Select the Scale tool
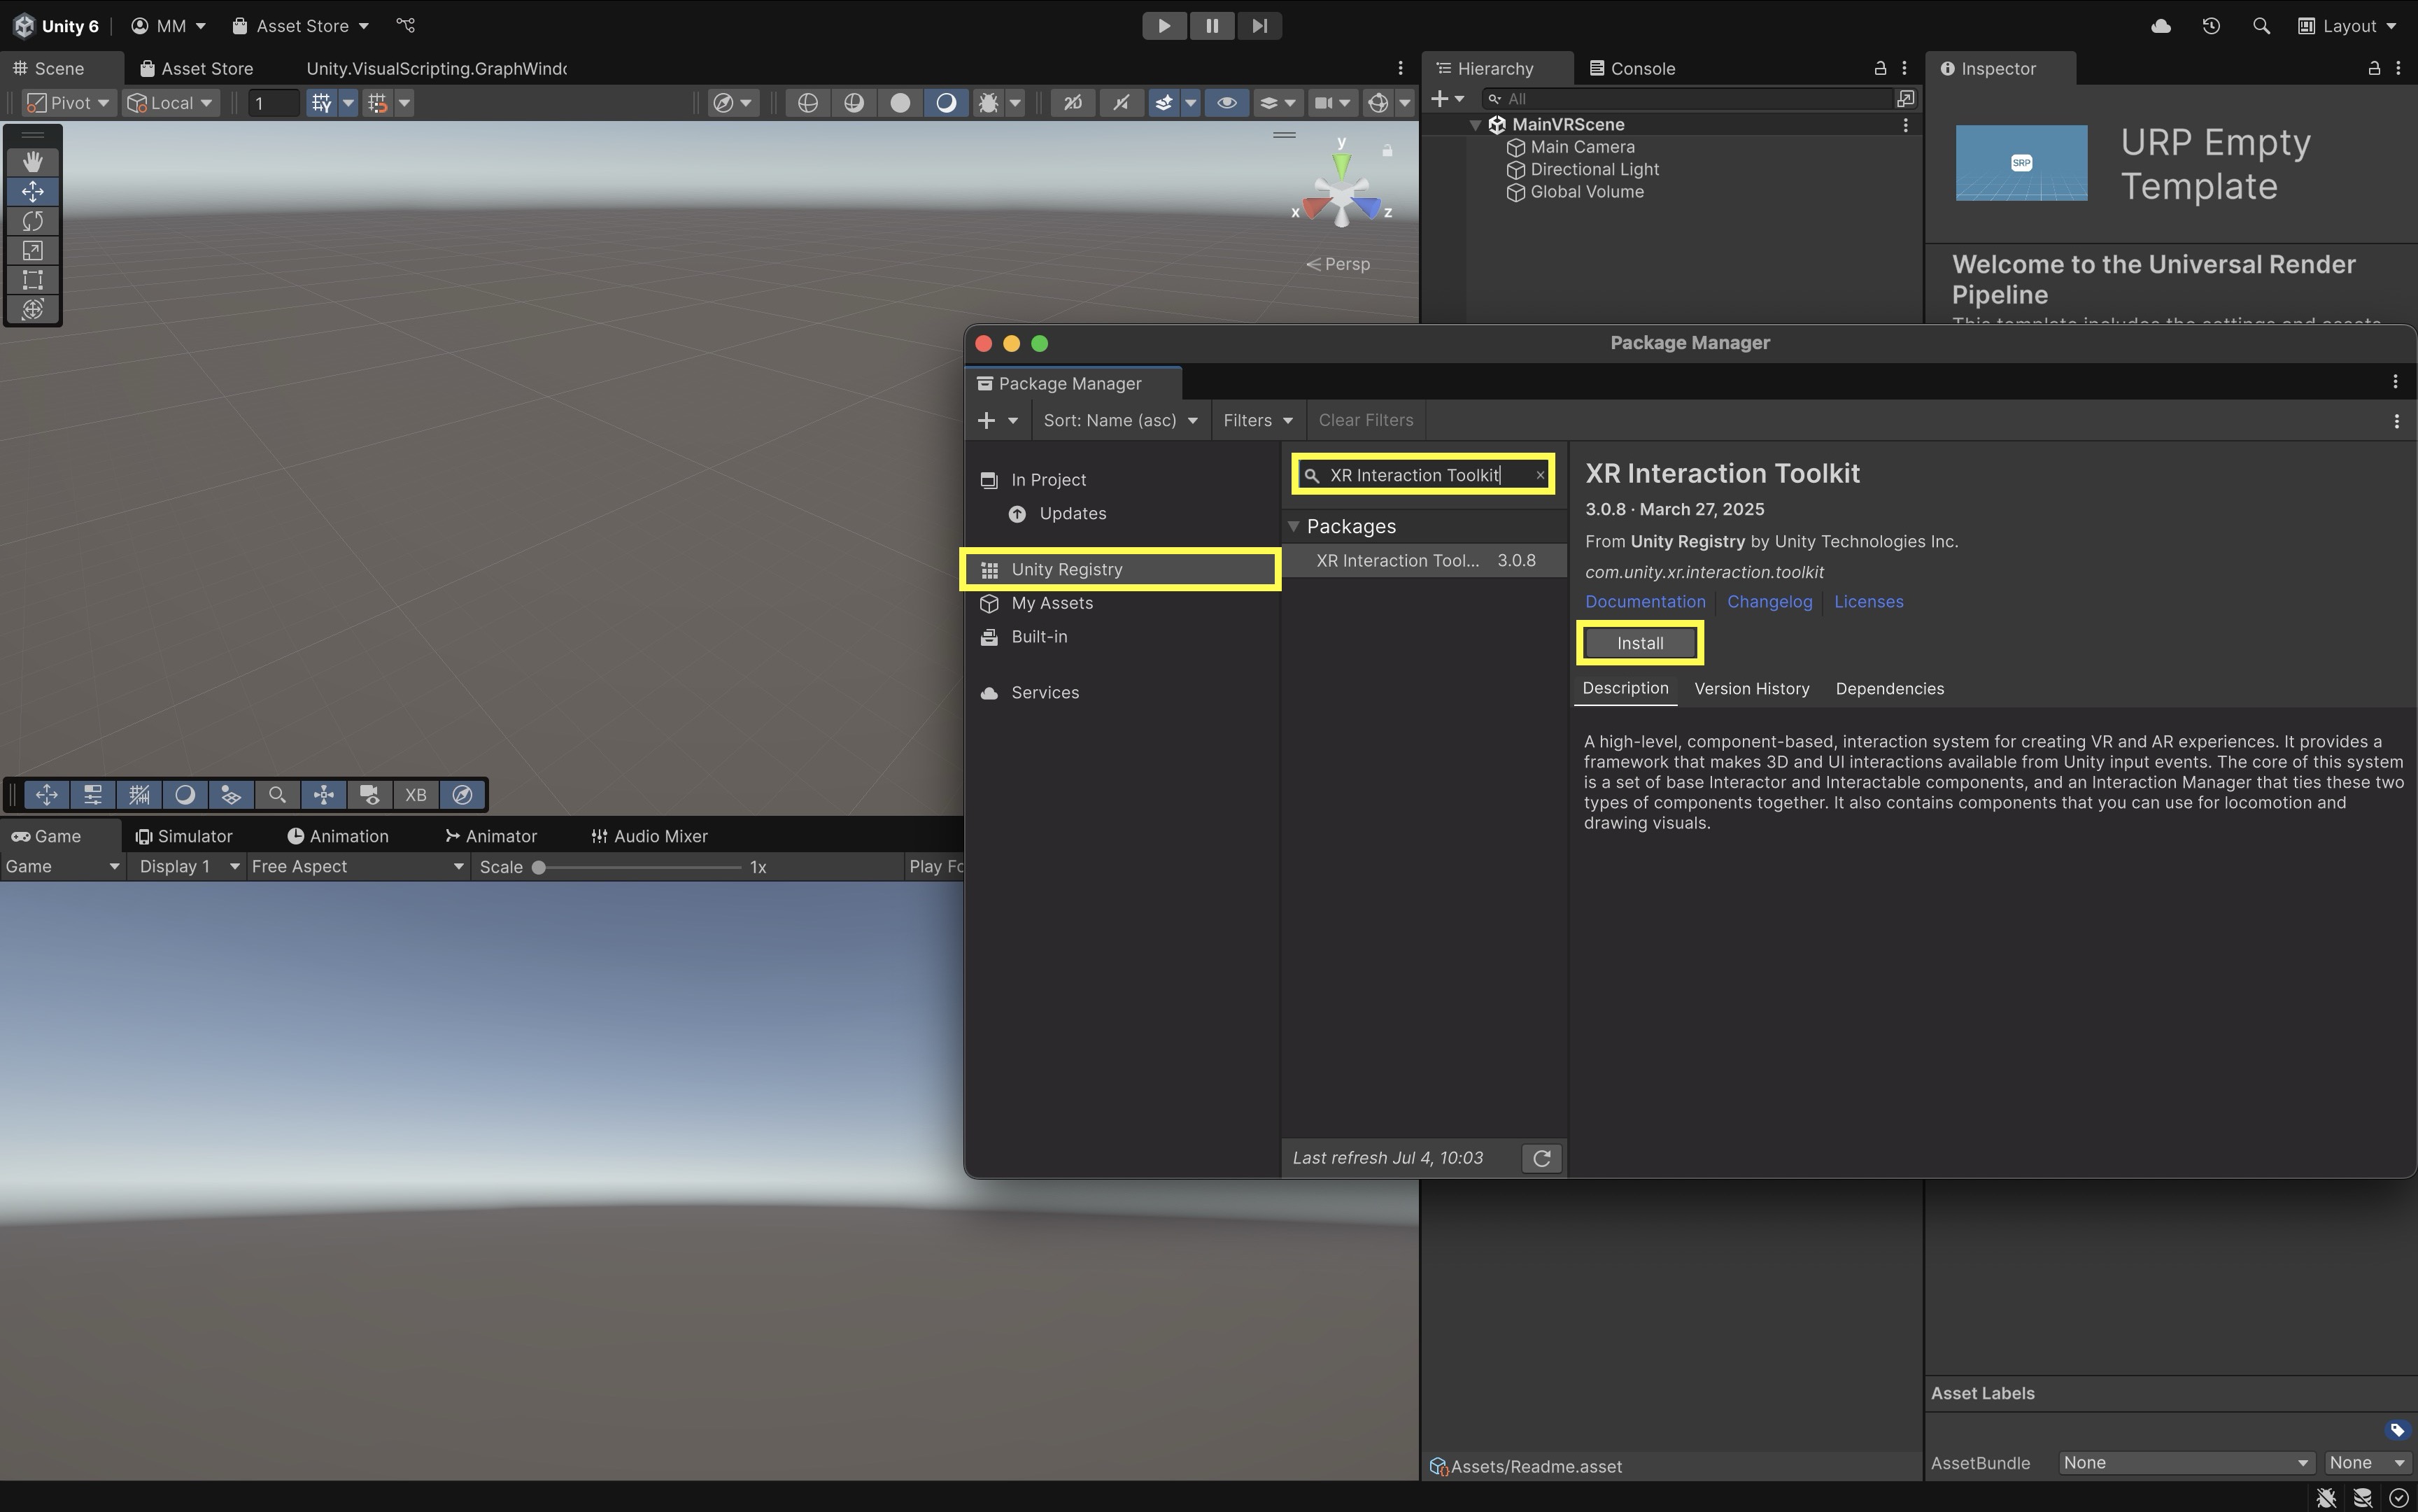This screenshot has height=1512, width=2418. point(32,250)
